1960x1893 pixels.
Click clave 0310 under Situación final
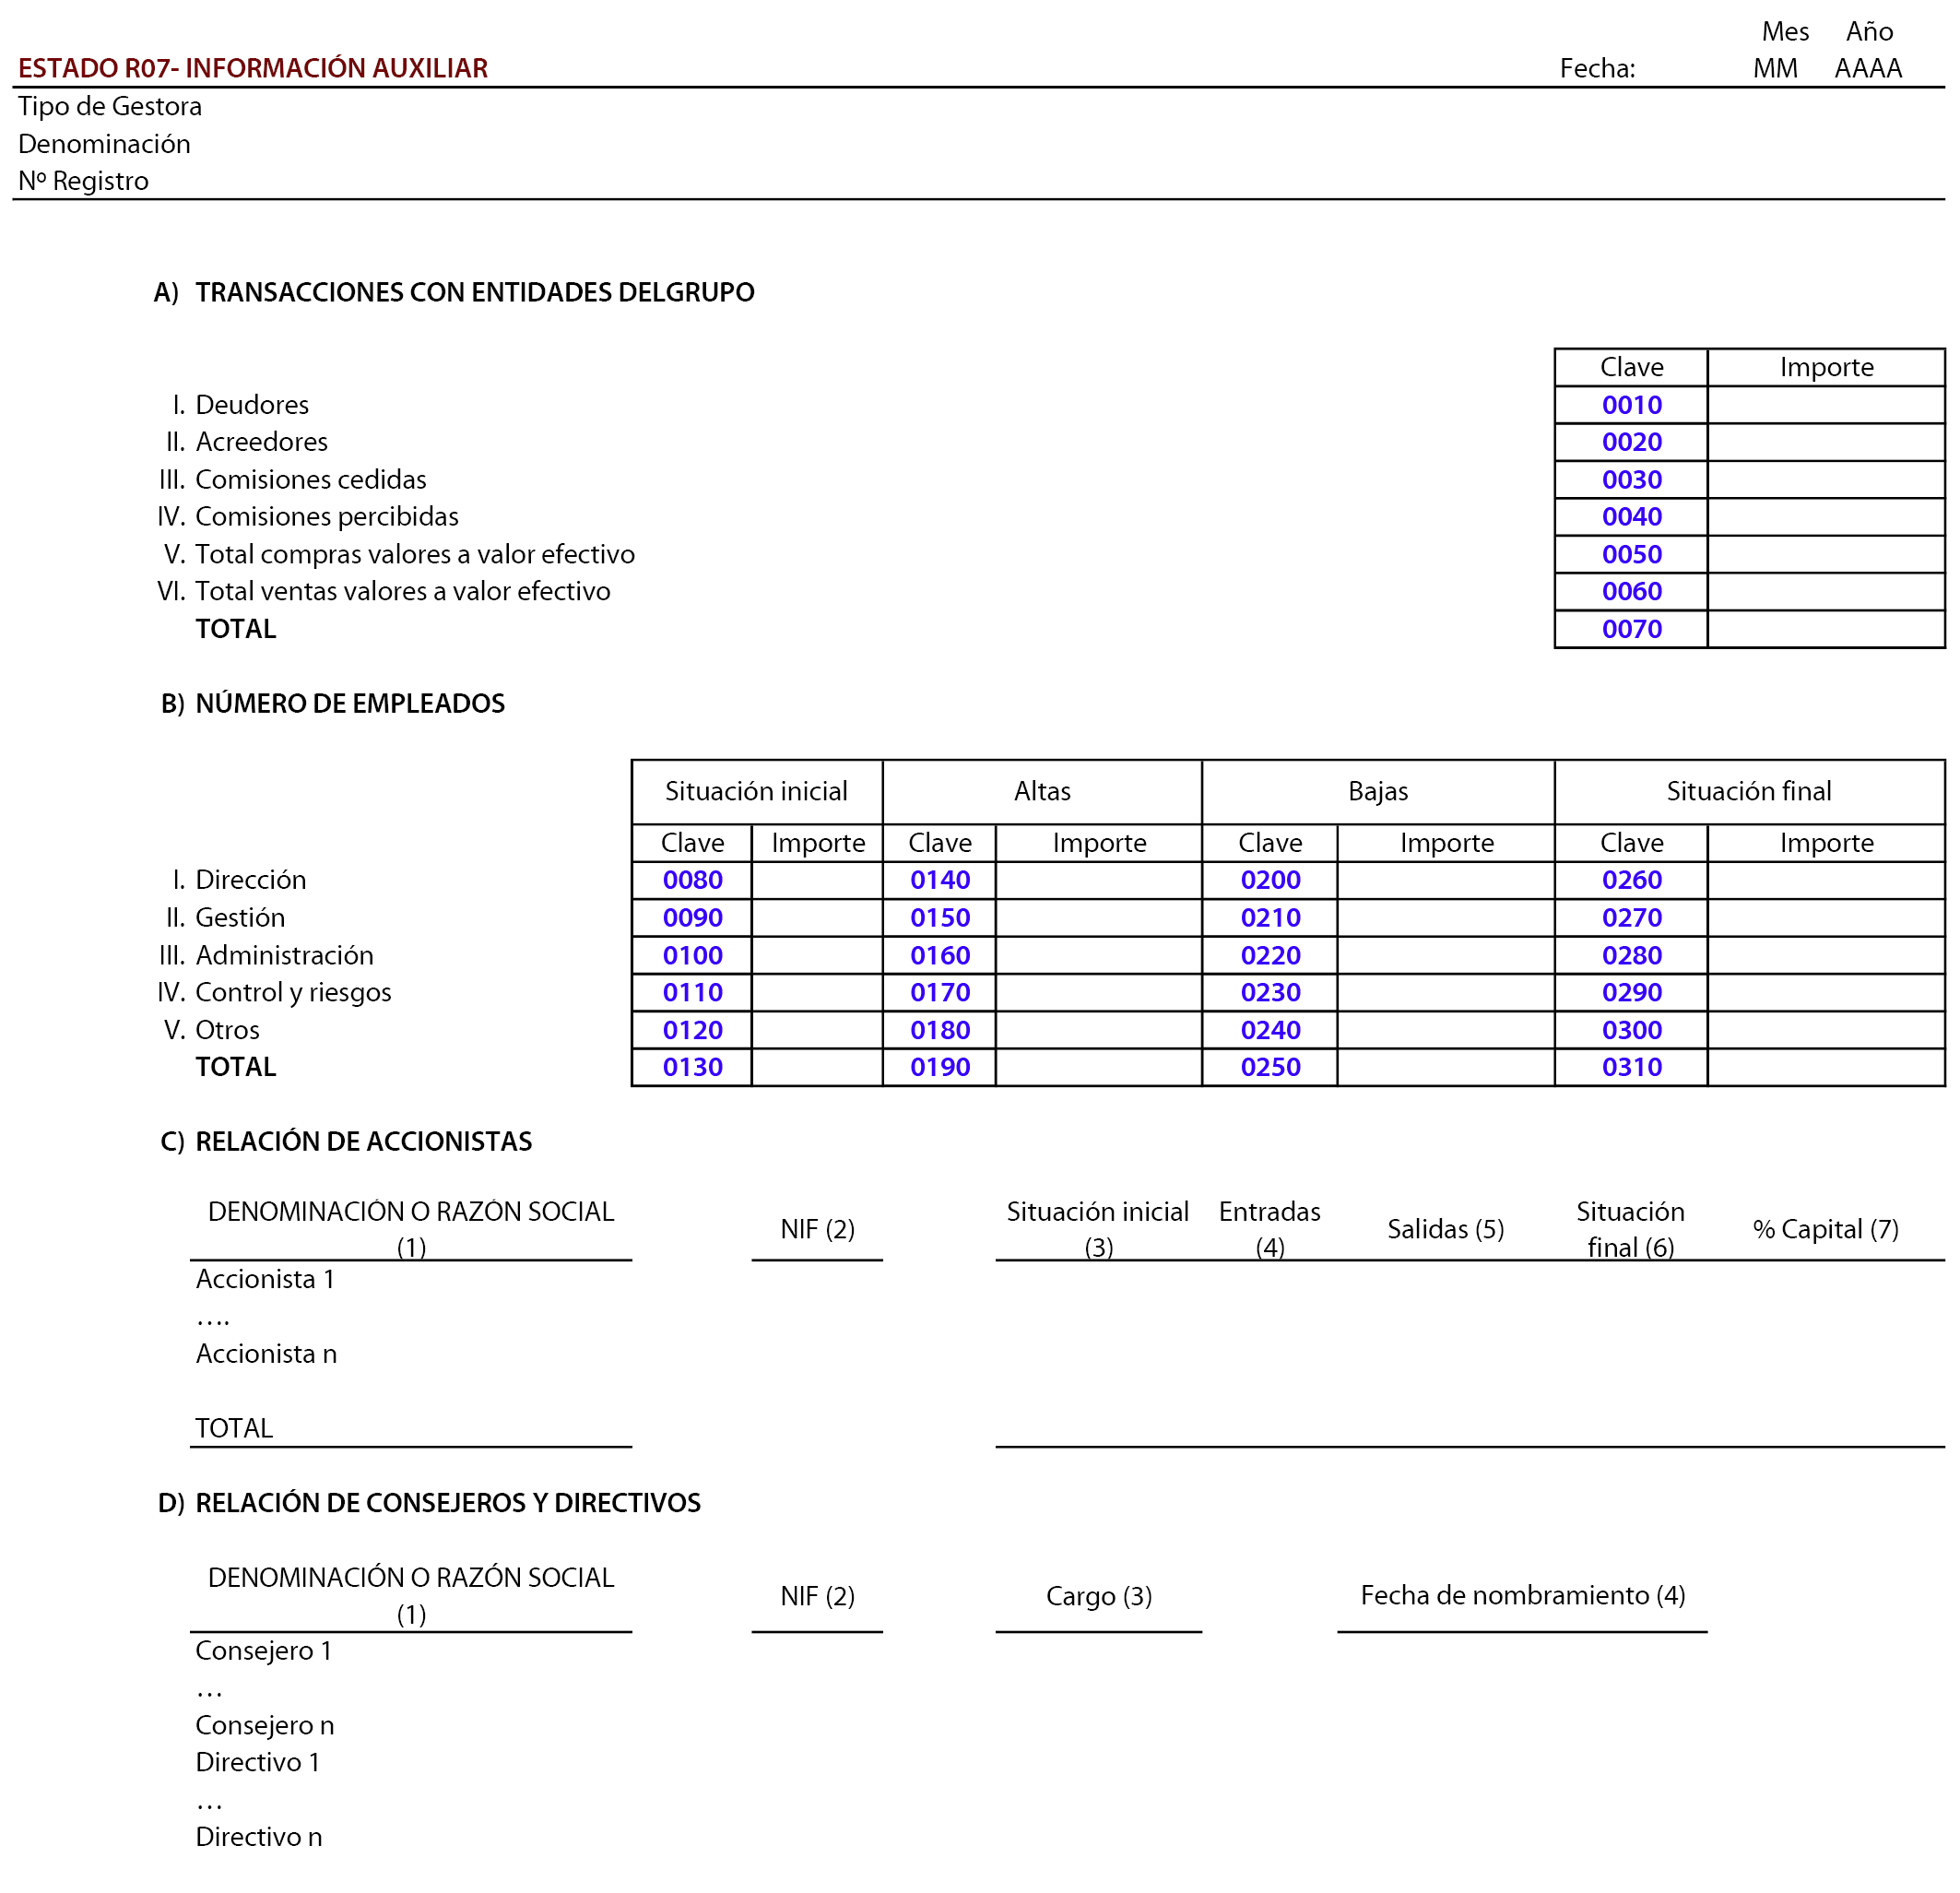point(1631,1068)
